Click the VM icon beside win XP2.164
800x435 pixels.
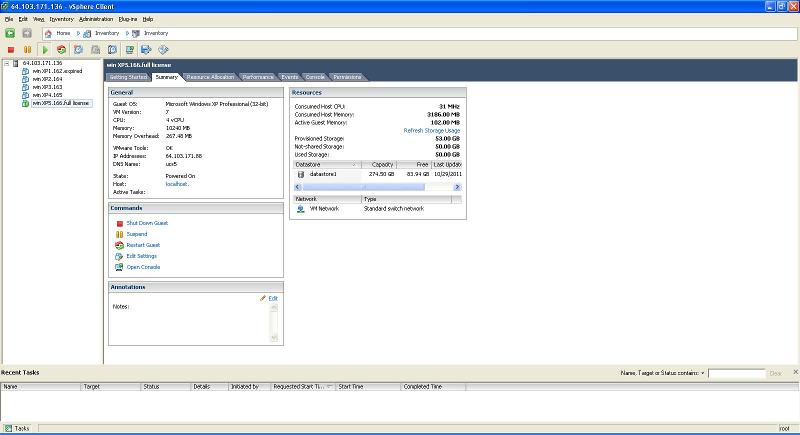(25, 79)
